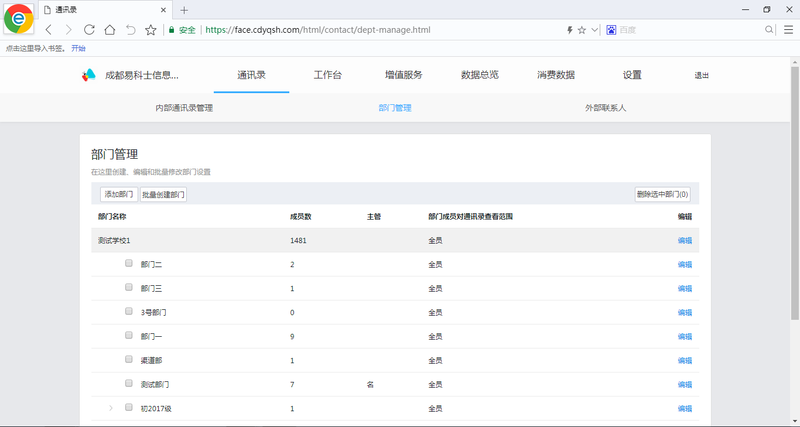Click the 删除选中部门(0) button

coord(662,194)
